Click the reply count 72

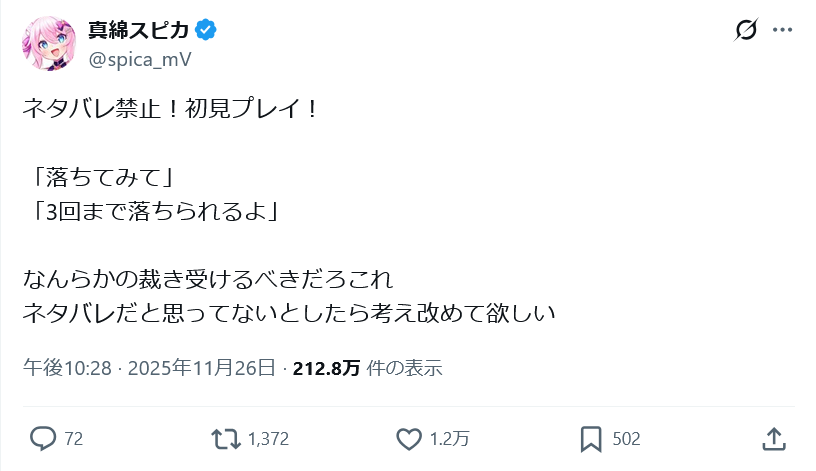[73, 438]
